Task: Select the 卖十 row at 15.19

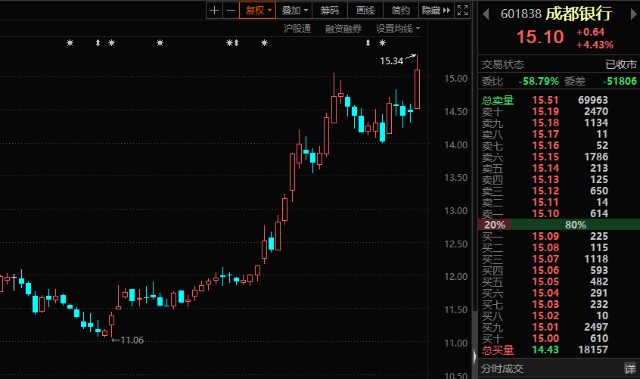Action: point(559,111)
